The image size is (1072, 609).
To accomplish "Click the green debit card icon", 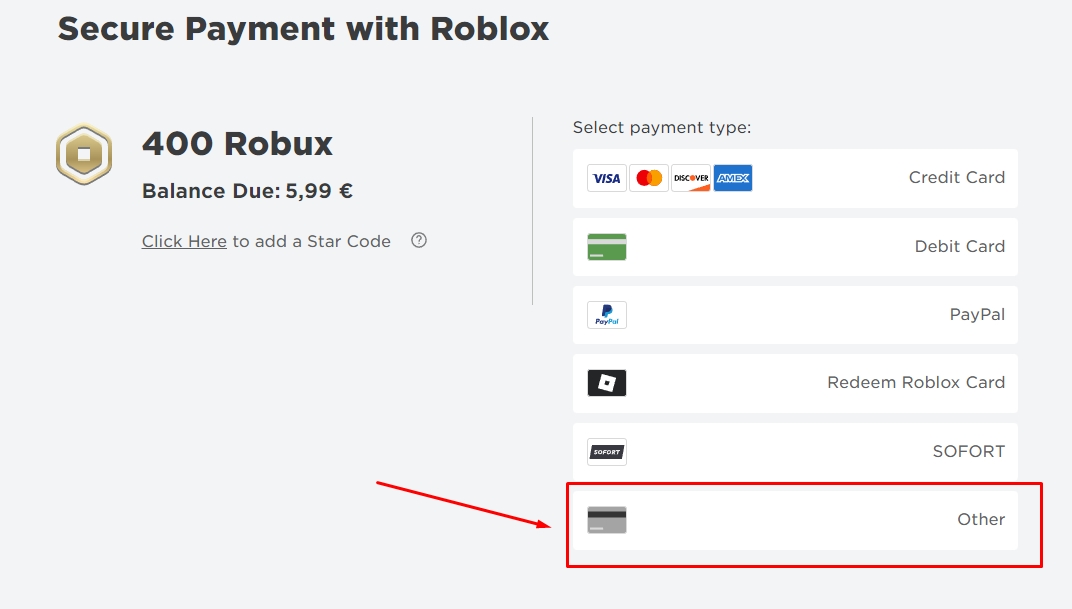I will point(607,247).
